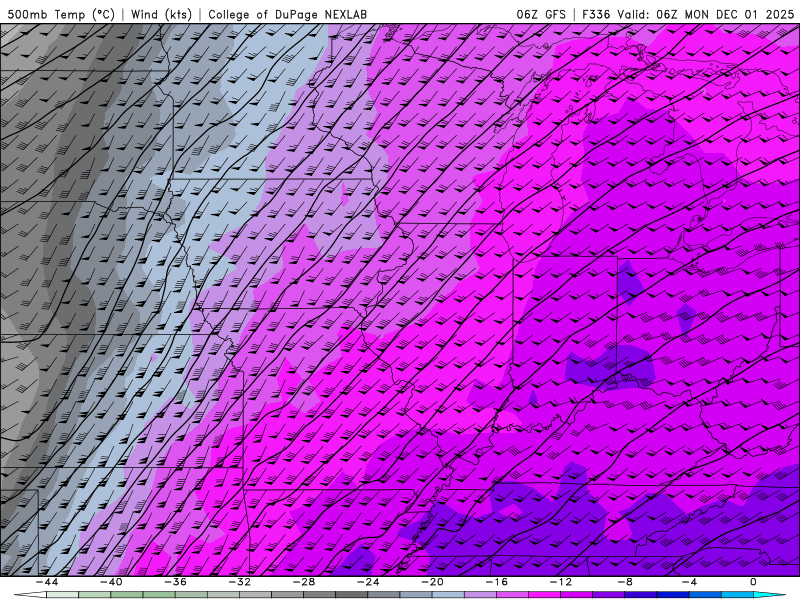
Task: Click the -12 colorbar label
Action: click(561, 582)
